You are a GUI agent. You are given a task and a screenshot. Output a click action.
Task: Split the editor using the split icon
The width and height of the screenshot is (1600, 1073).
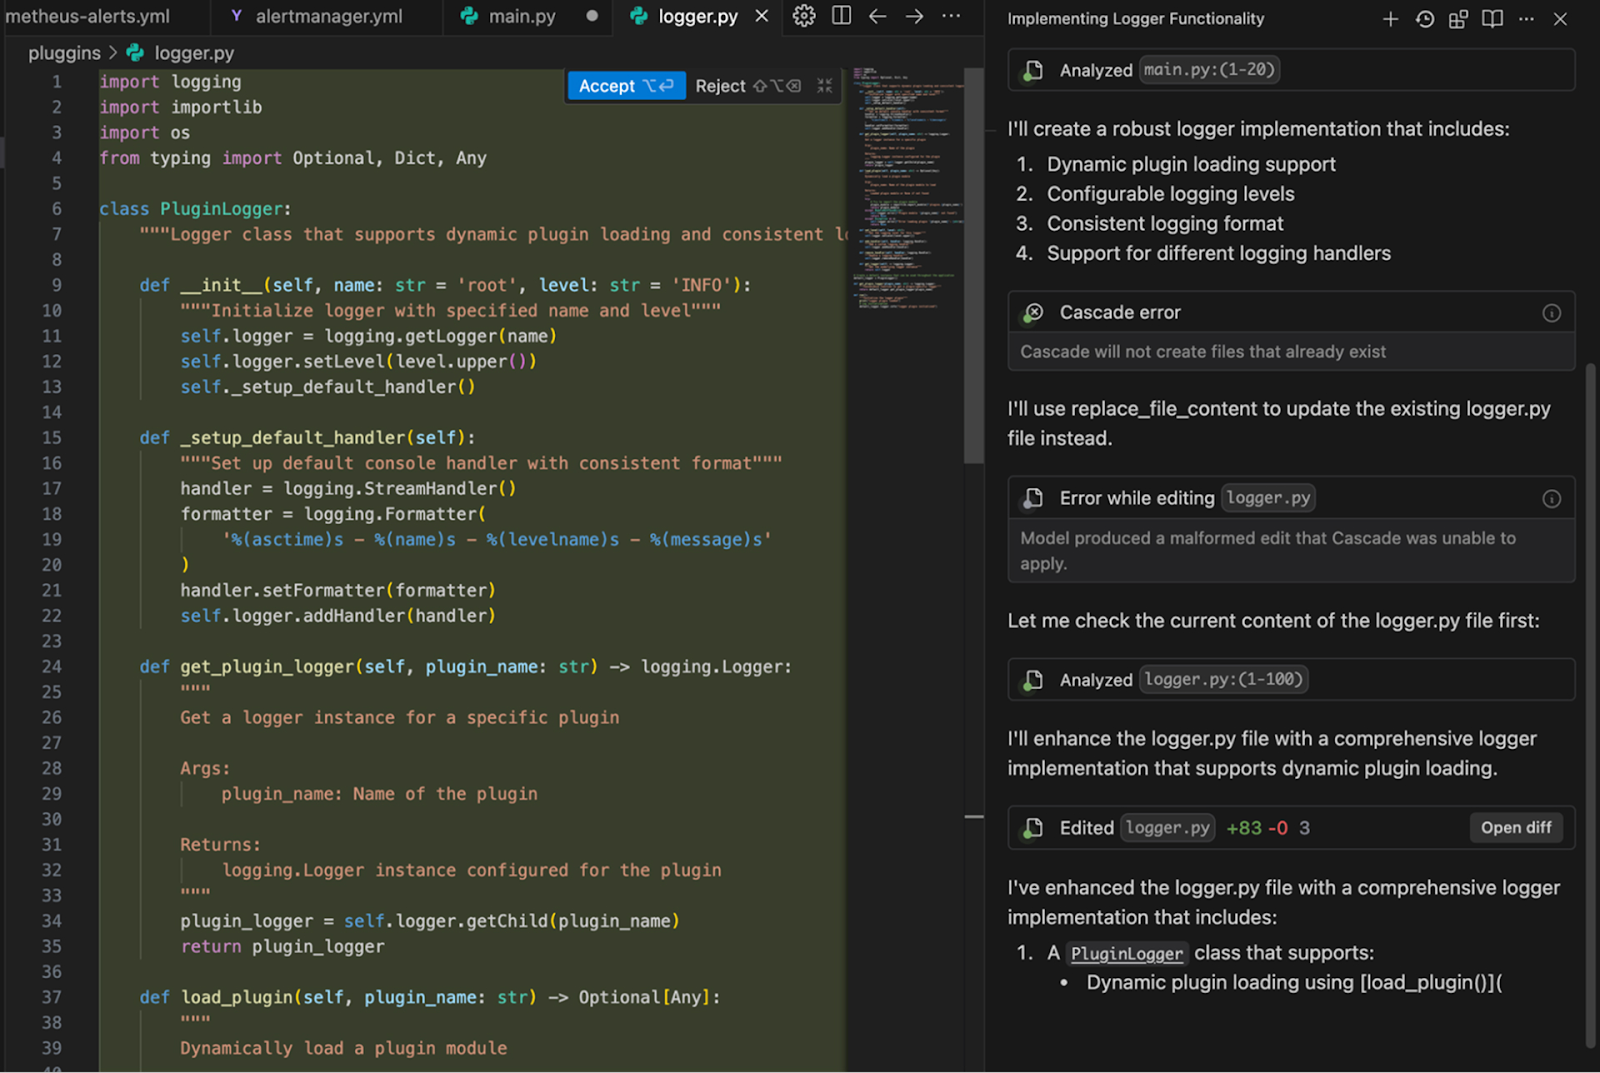841,16
